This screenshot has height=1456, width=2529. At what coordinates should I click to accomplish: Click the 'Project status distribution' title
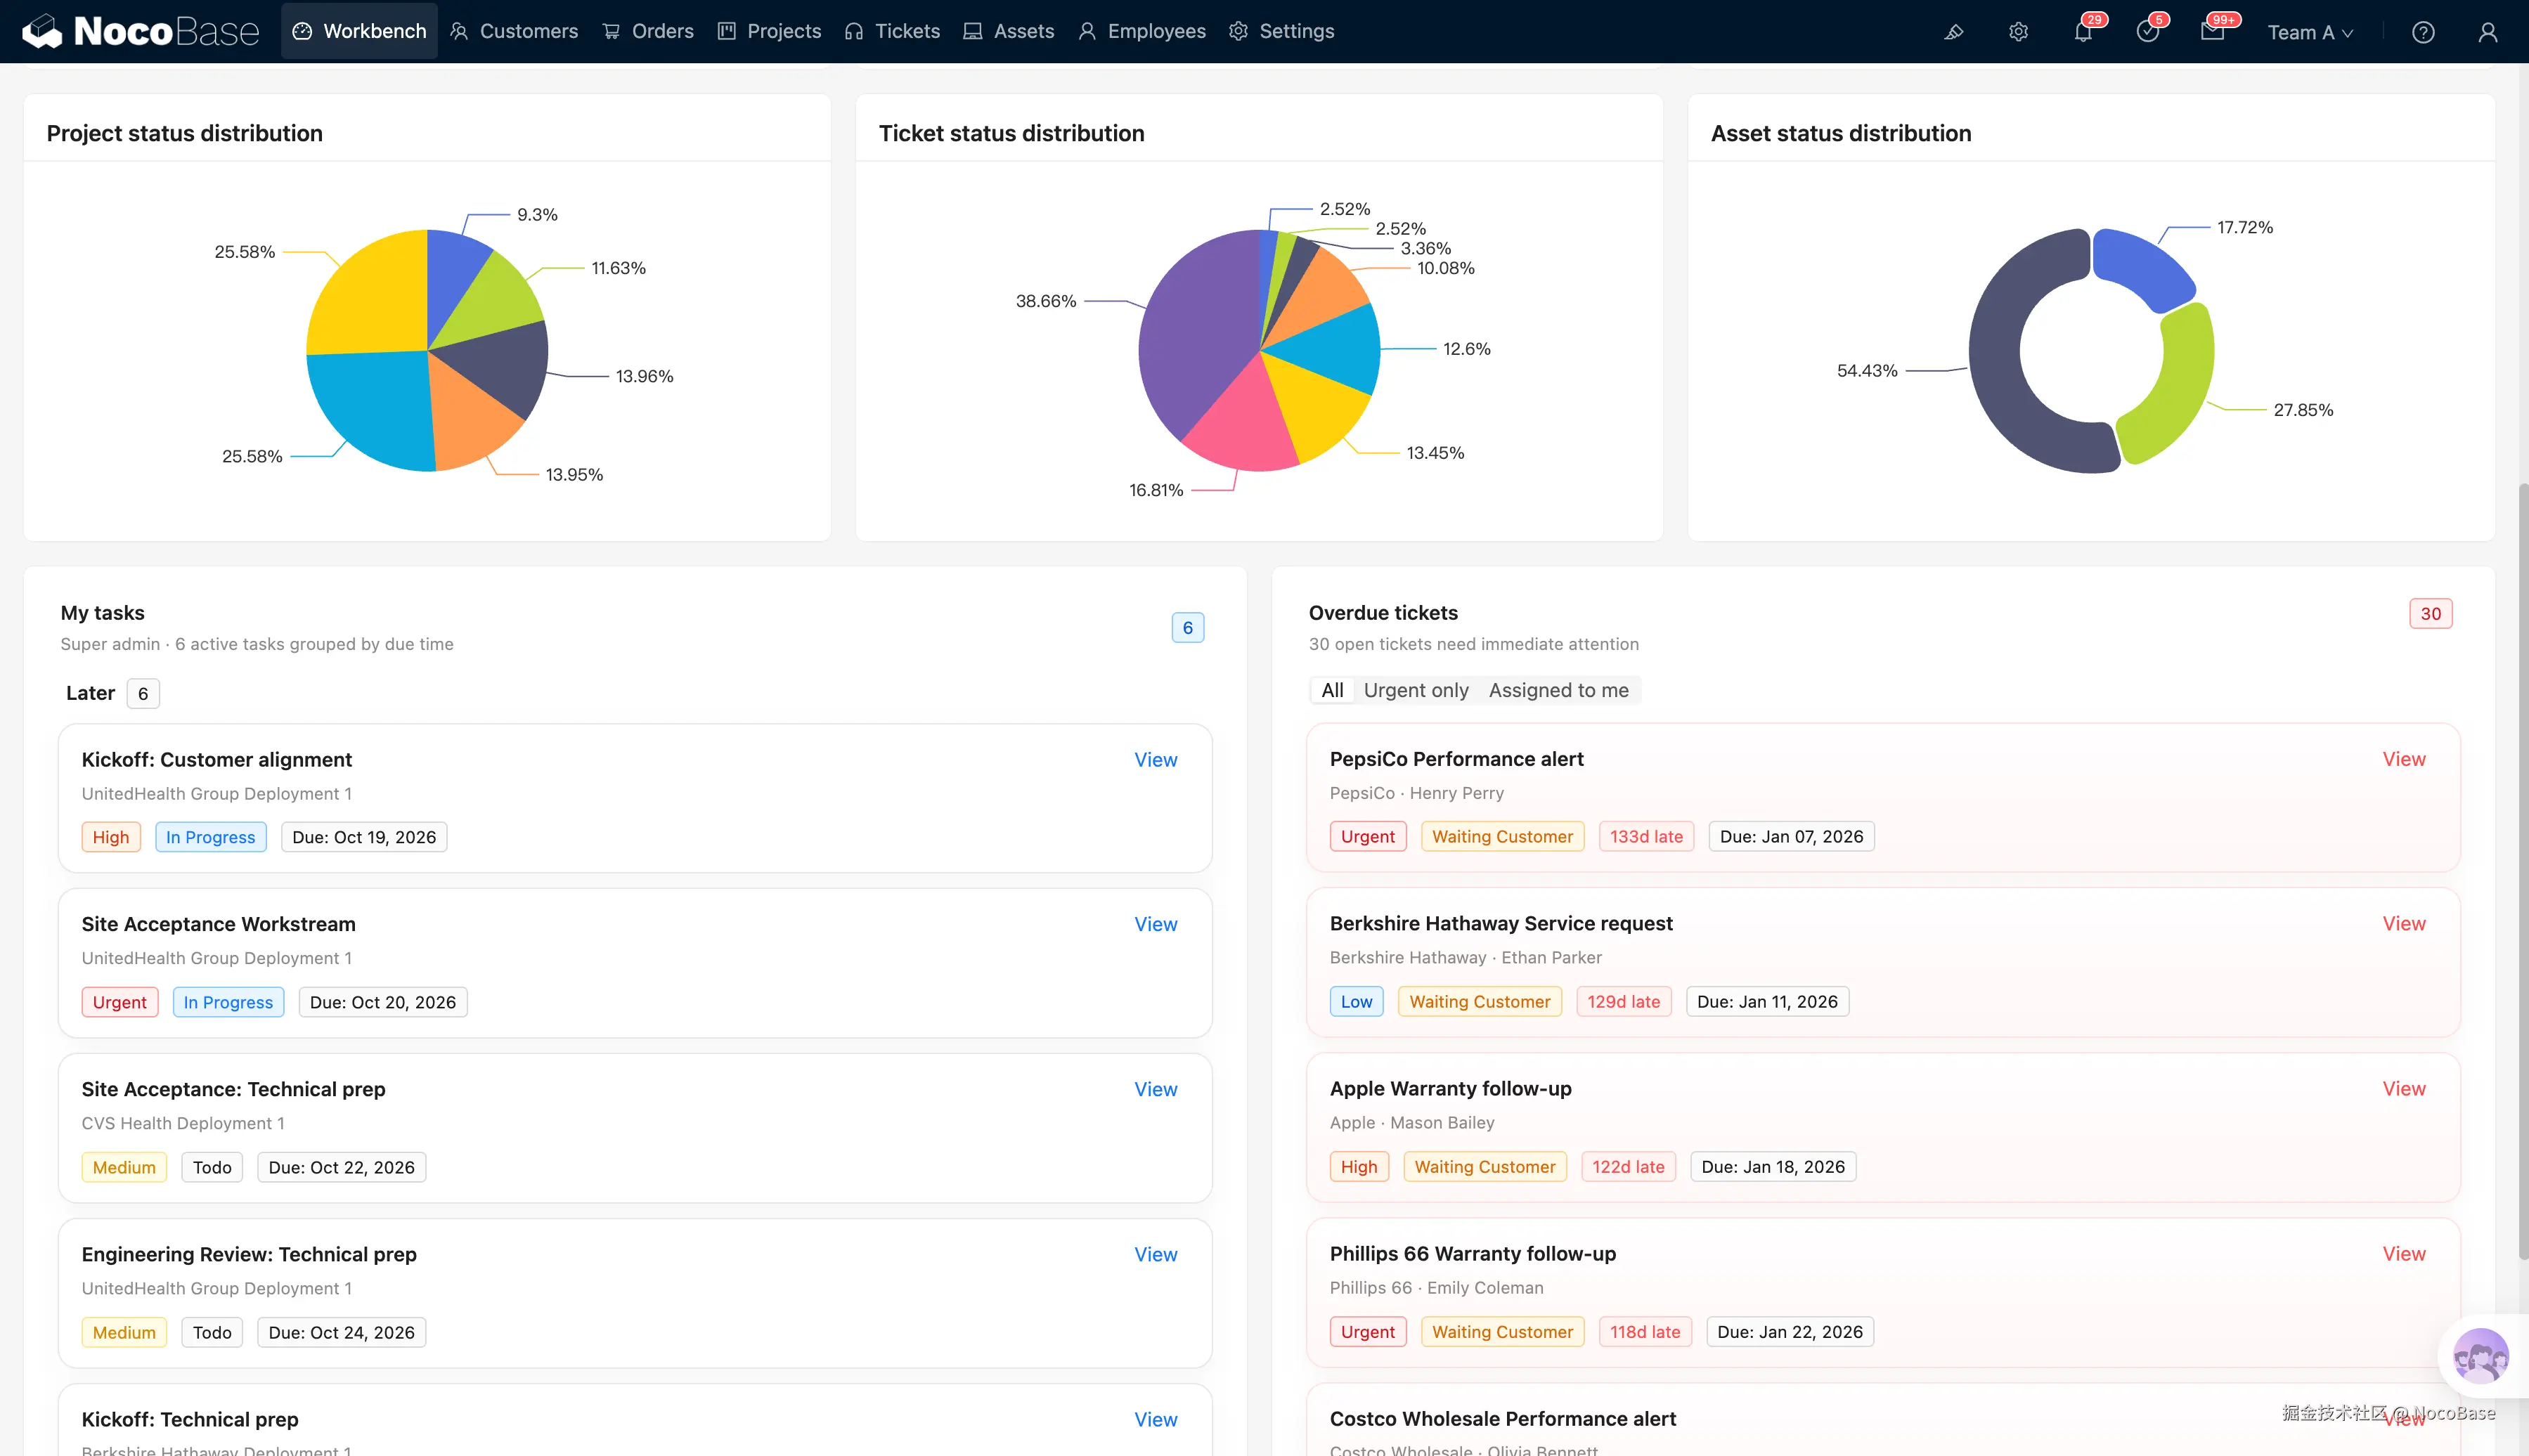[185, 133]
